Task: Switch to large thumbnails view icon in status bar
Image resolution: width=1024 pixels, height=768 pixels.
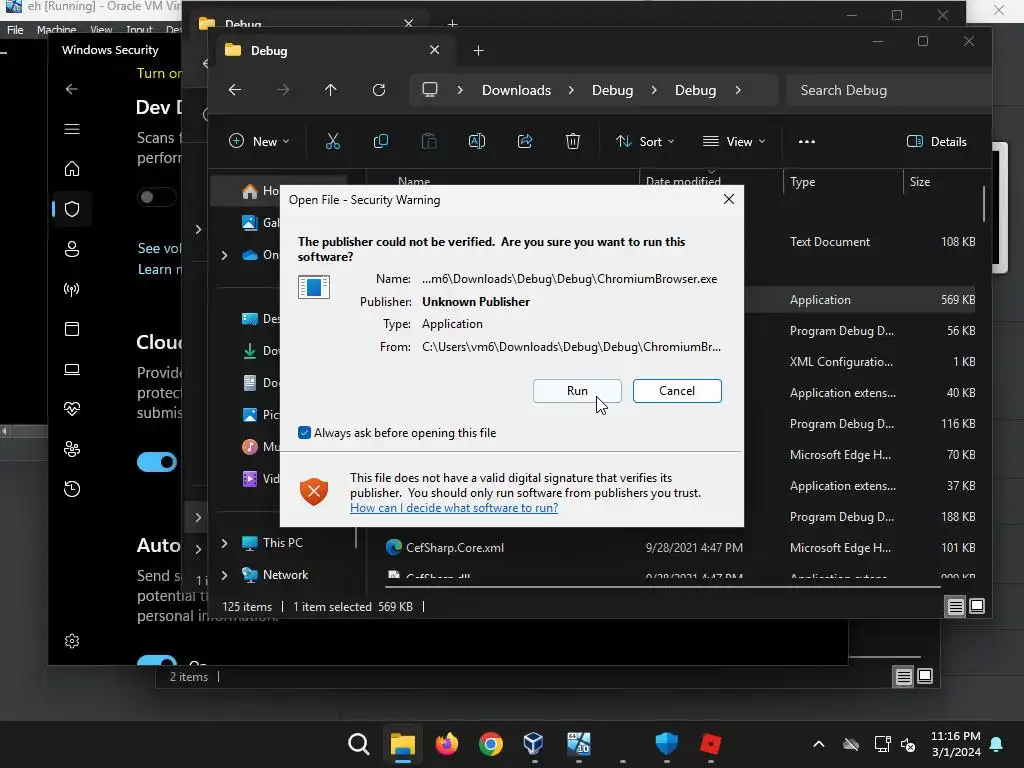Action: point(977,606)
